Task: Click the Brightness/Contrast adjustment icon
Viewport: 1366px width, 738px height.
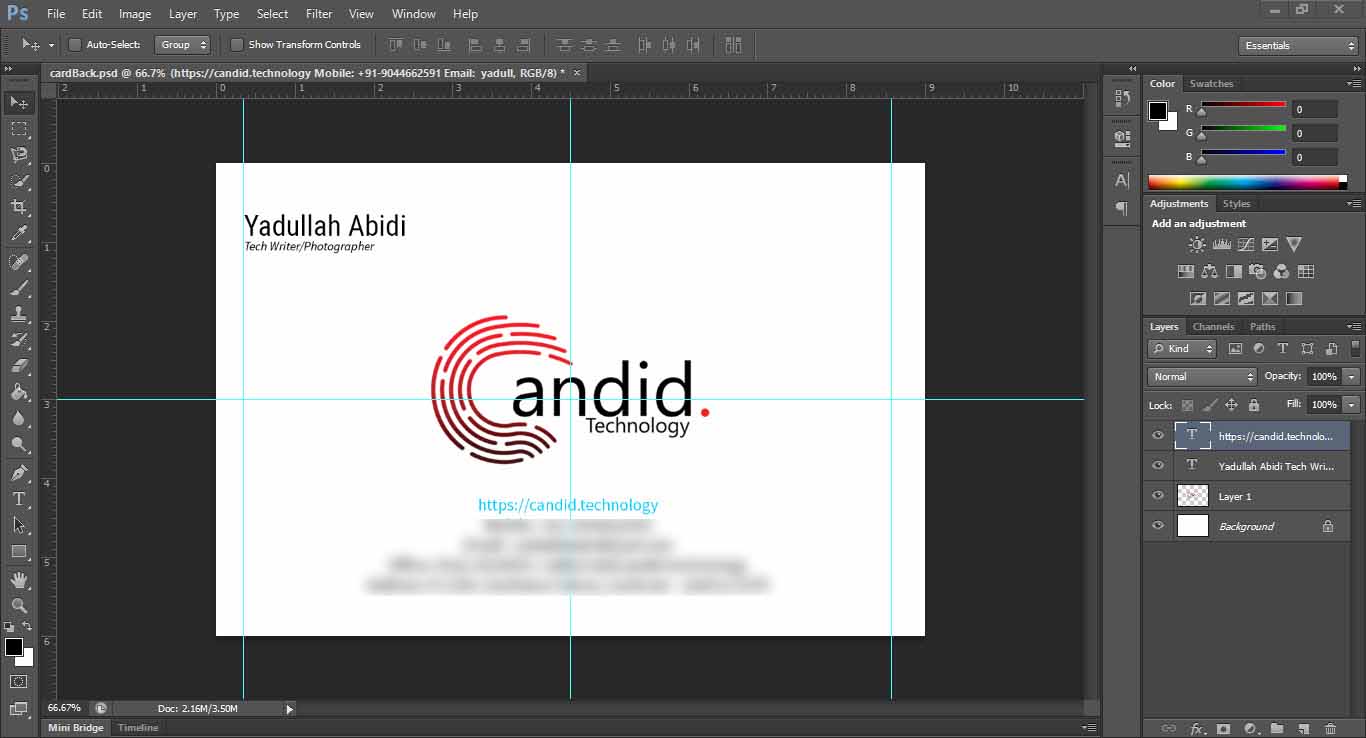Action: (1197, 244)
